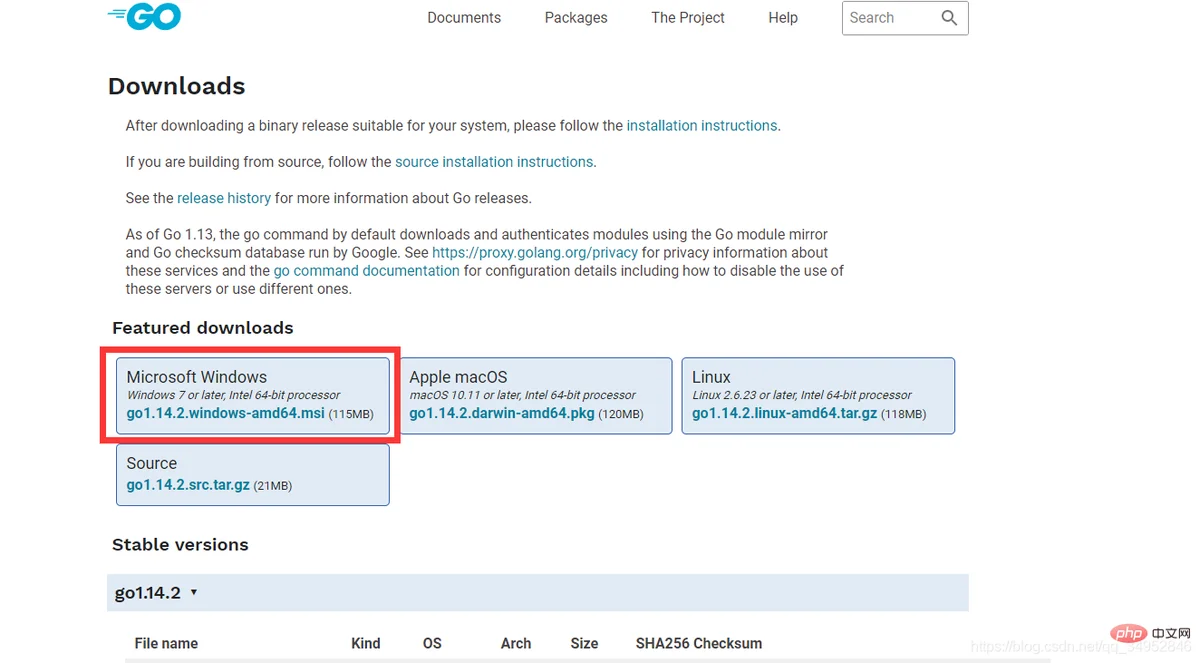Collapse the go1.14.2 version triangle
1200x663 pixels.
click(x=194, y=593)
